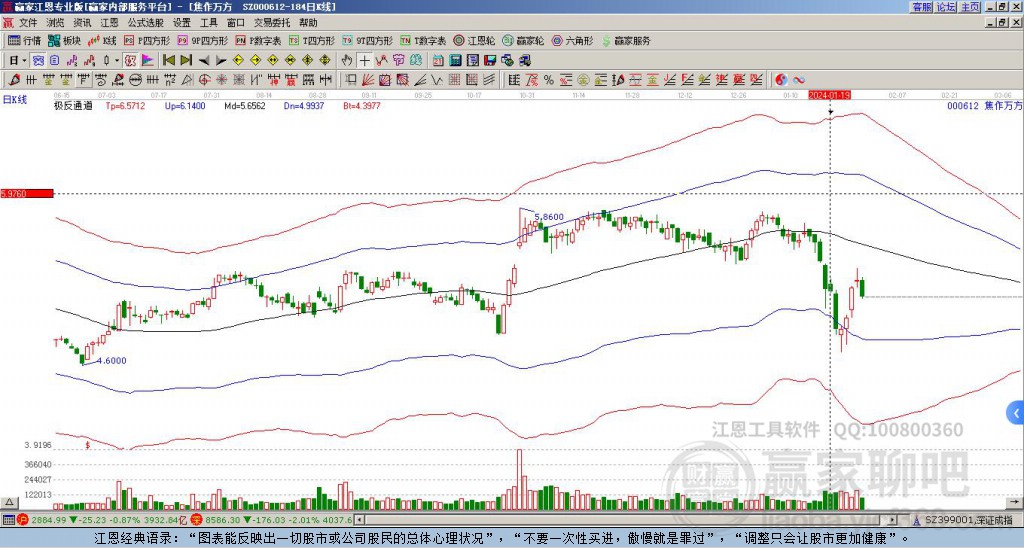The image size is (1024, 548).
Task: Click the blue infinity wave icon
Action: click(799, 80)
